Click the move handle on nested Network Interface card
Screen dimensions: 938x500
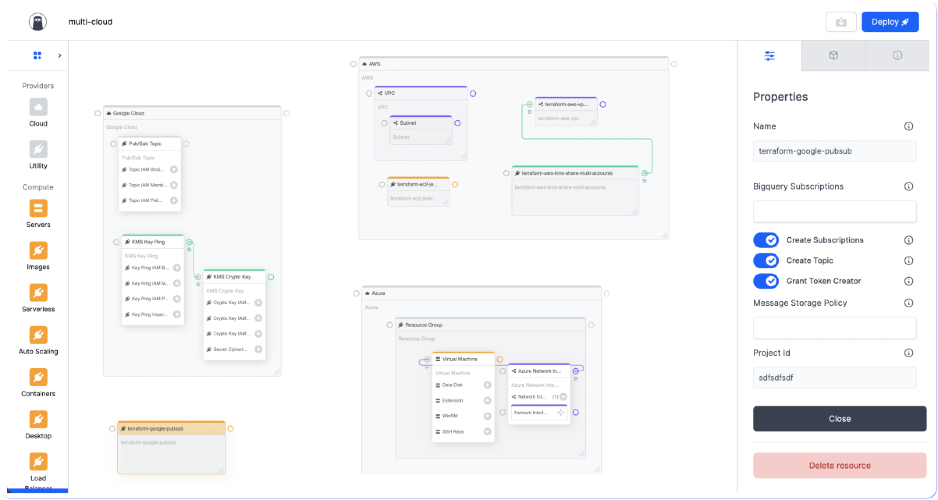(x=561, y=413)
